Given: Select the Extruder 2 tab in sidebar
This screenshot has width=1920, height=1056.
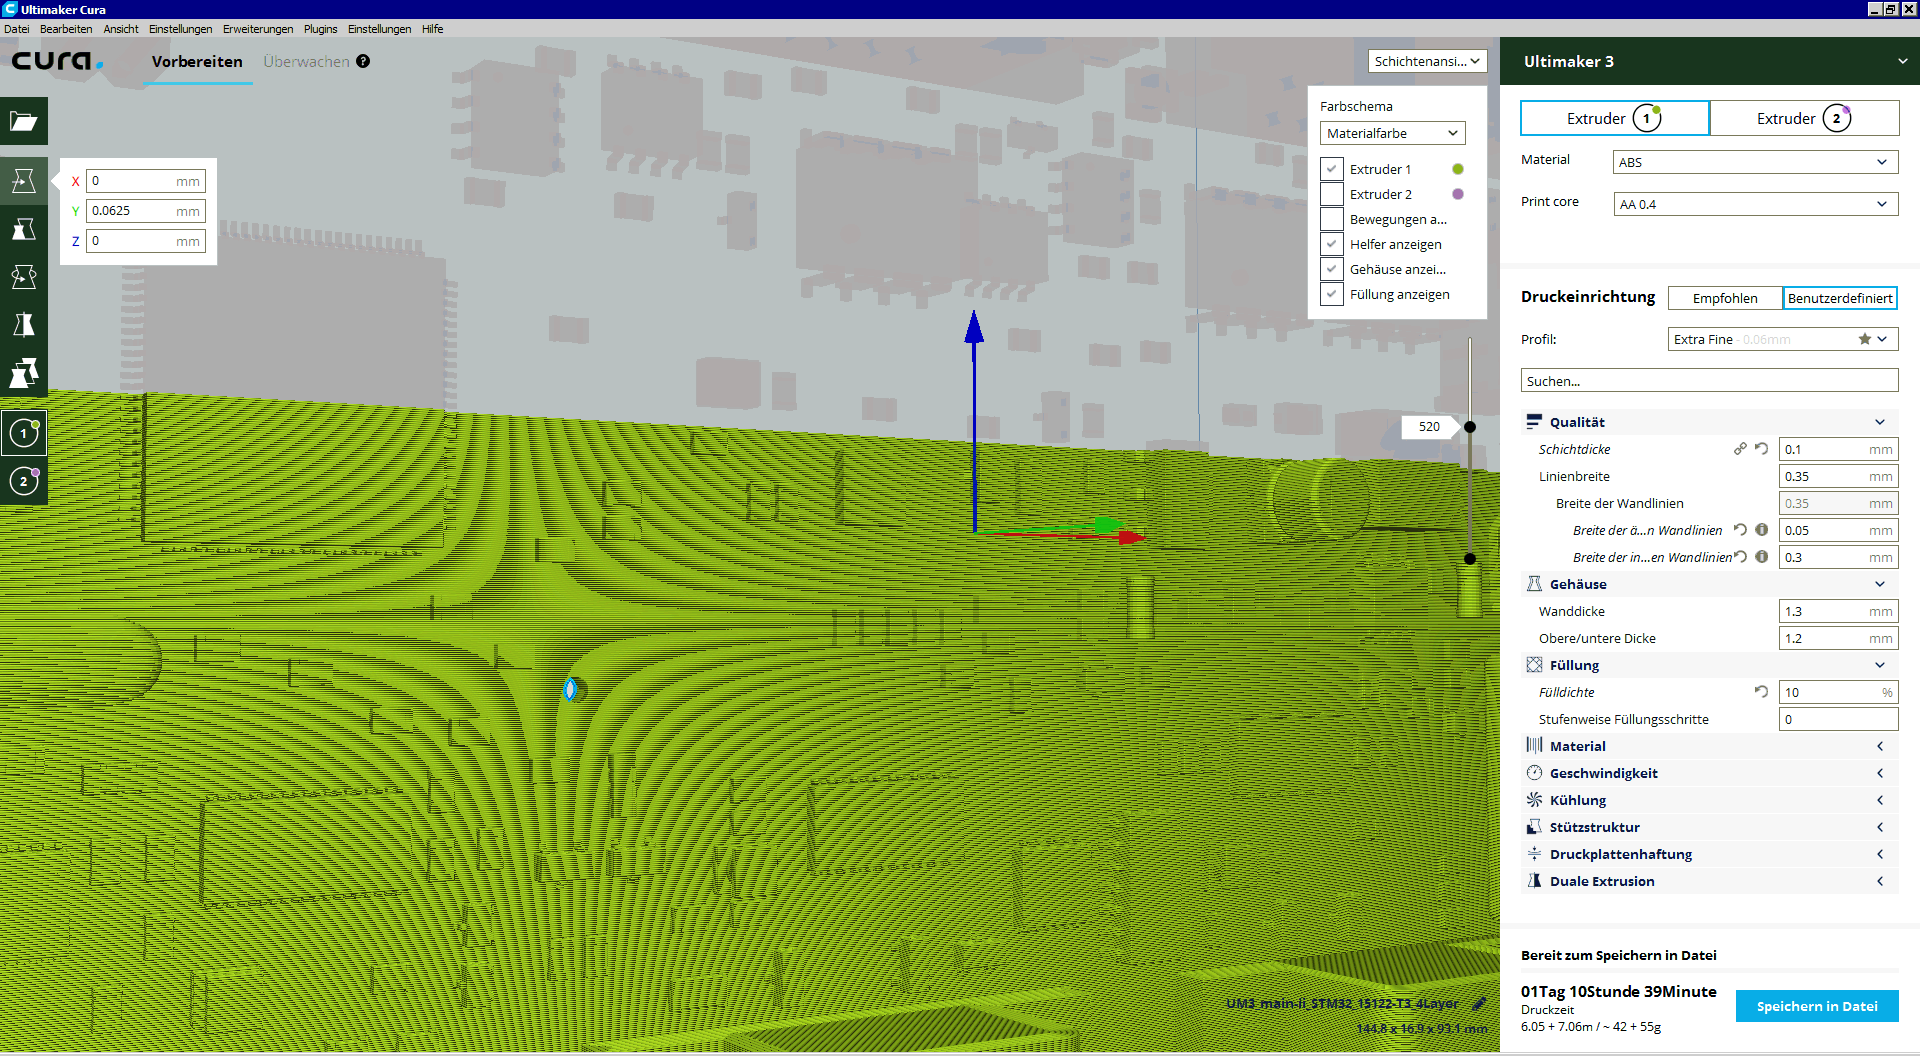Looking at the screenshot, I should tap(1804, 118).
